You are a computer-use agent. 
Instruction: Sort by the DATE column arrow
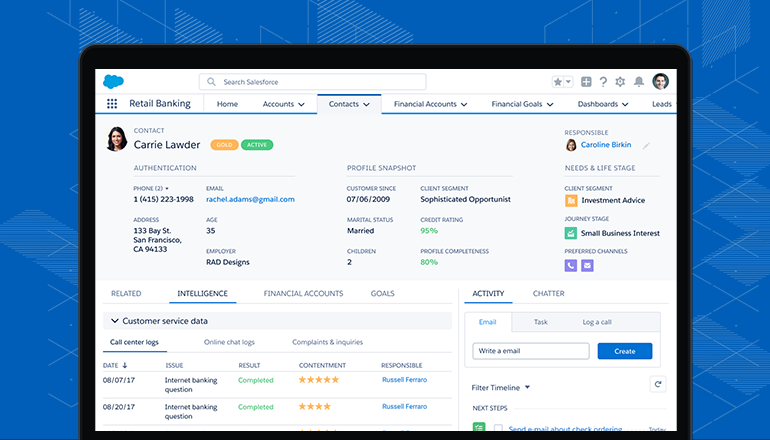tap(125, 365)
